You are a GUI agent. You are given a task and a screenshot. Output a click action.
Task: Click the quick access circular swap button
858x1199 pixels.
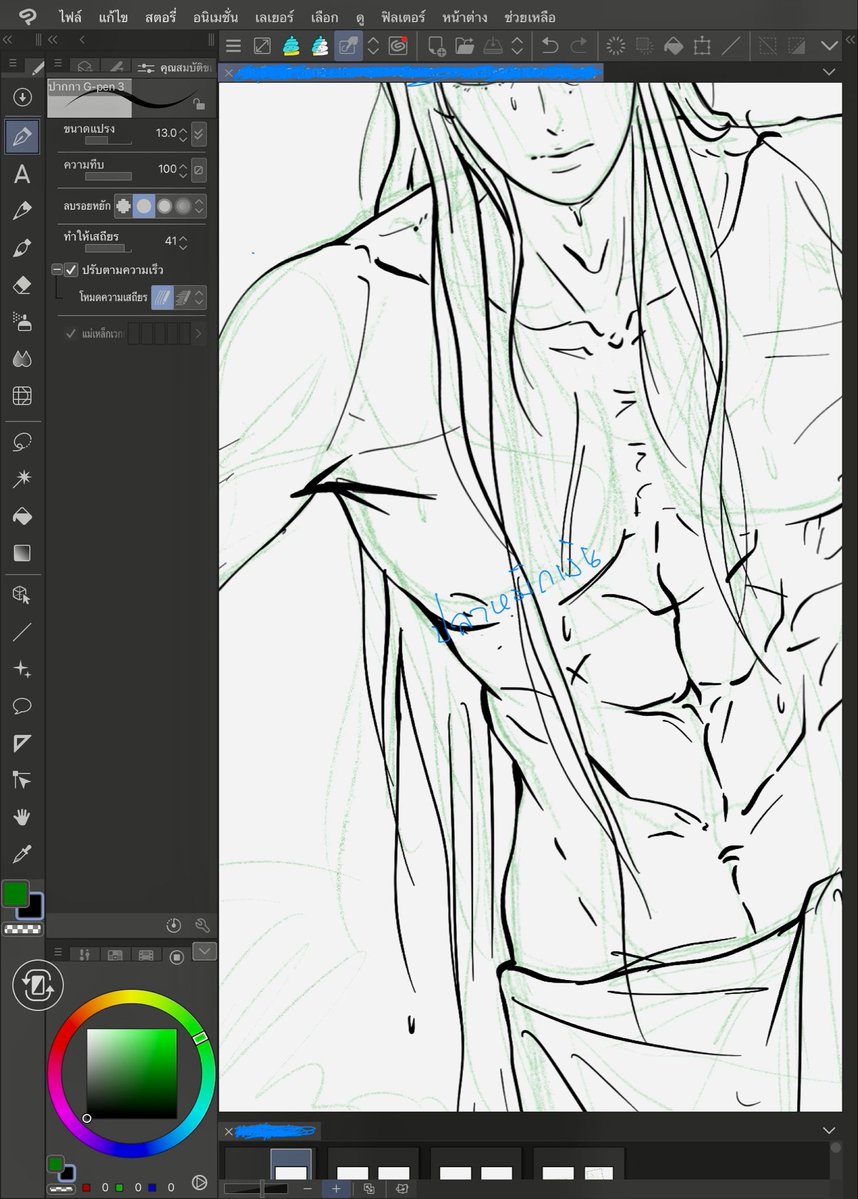coord(37,985)
